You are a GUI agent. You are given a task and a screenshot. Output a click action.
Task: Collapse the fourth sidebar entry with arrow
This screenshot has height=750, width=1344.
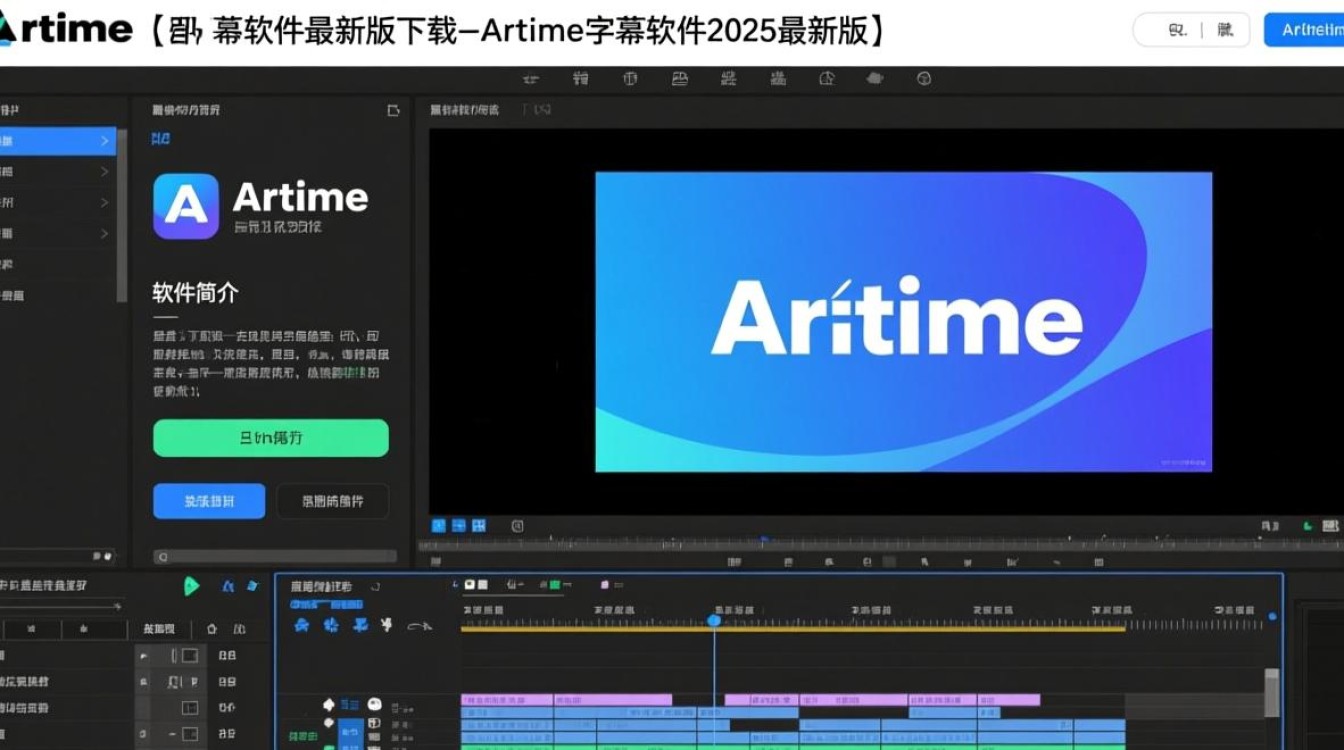tap(104, 234)
